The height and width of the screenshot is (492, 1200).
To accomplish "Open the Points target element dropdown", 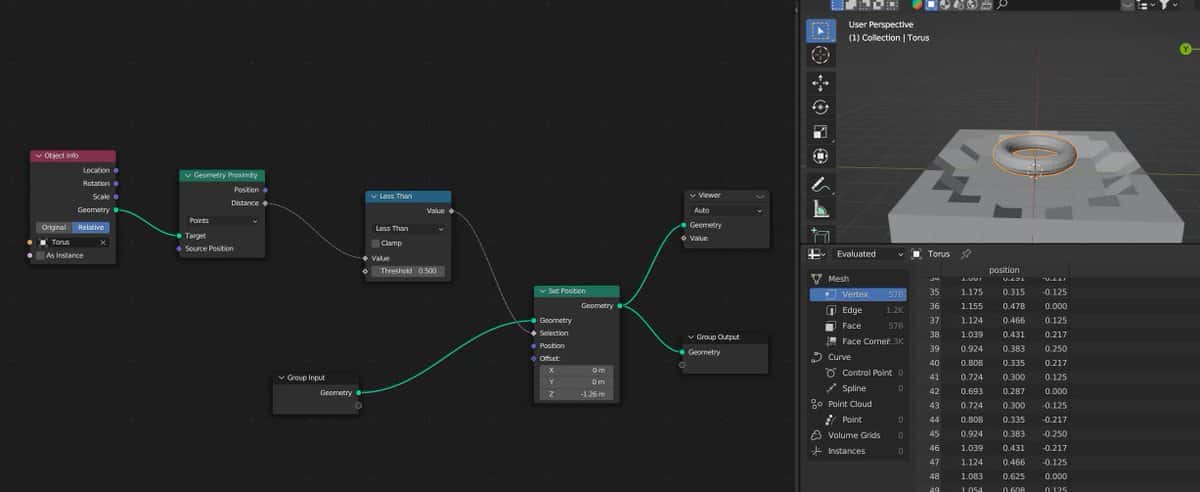I will pyautogui.click(x=222, y=220).
